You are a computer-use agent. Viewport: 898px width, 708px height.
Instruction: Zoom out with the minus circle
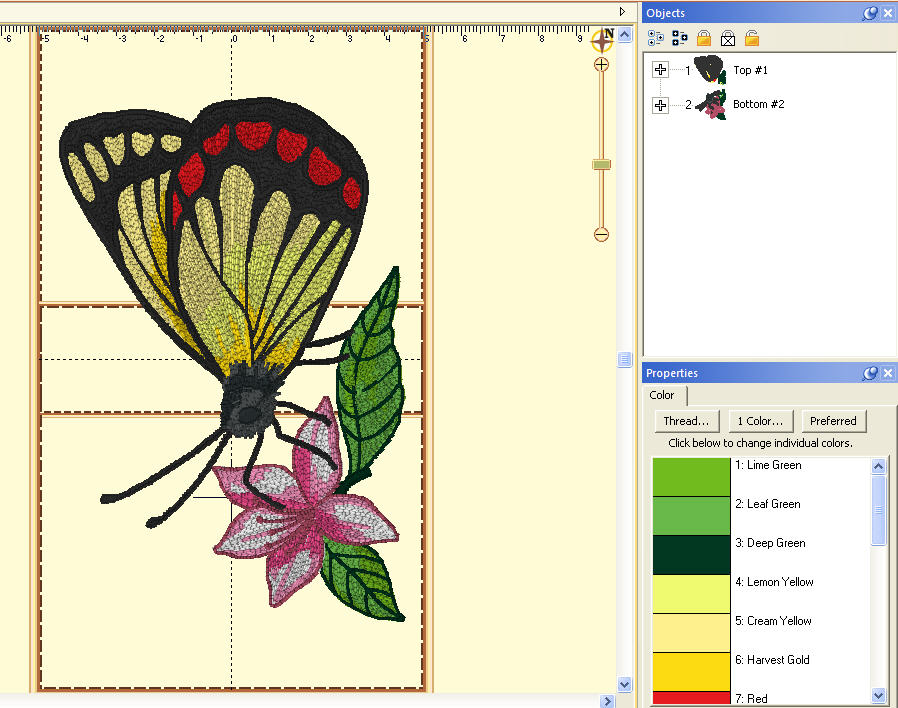(x=601, y=235)
